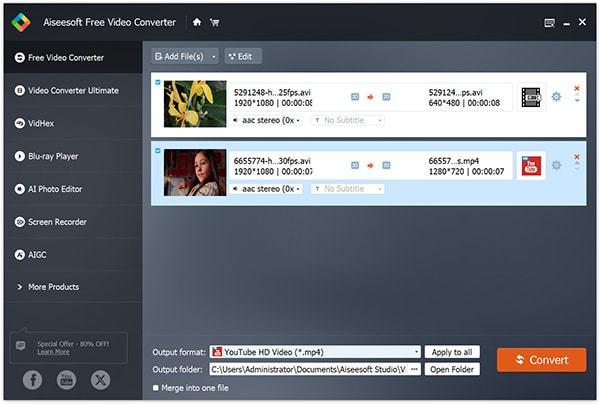Click the Edit button
The height and width of the screenshot is (404, 600).
[243, 57]
